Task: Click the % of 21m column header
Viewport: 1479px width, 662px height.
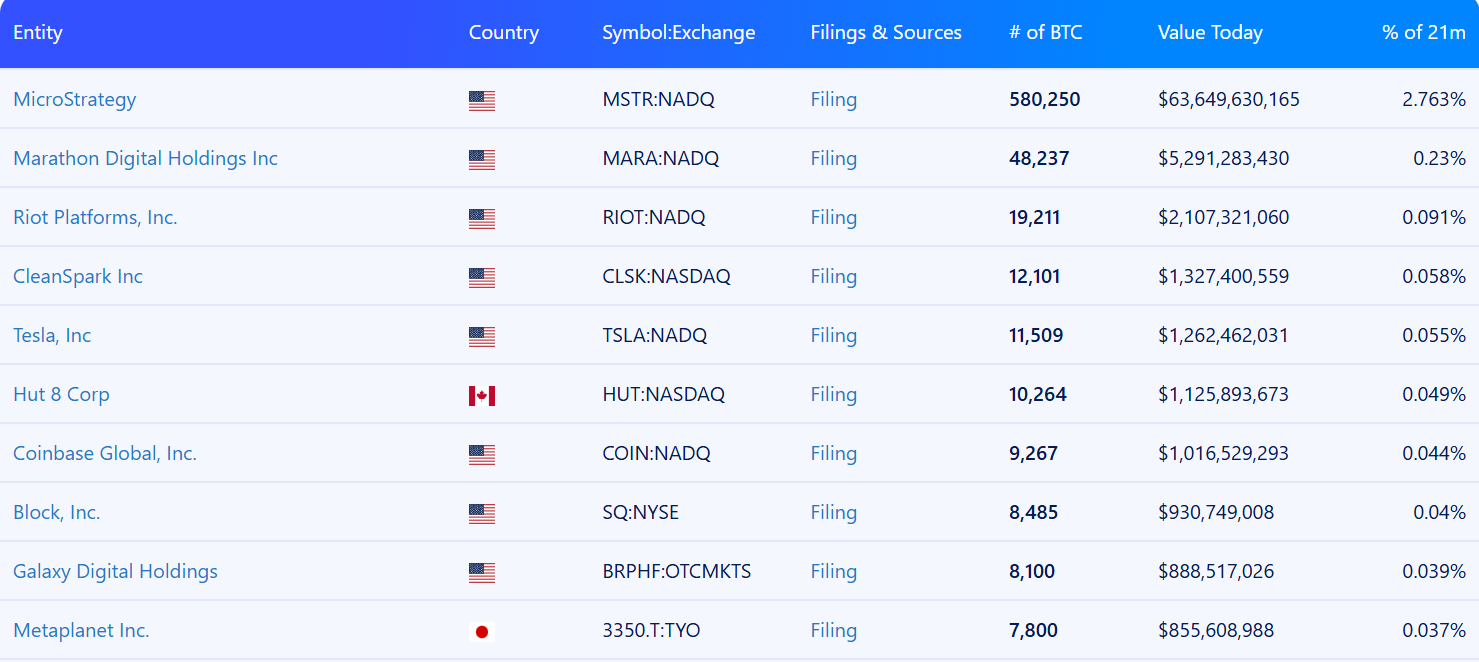Action: (1423, 32)
